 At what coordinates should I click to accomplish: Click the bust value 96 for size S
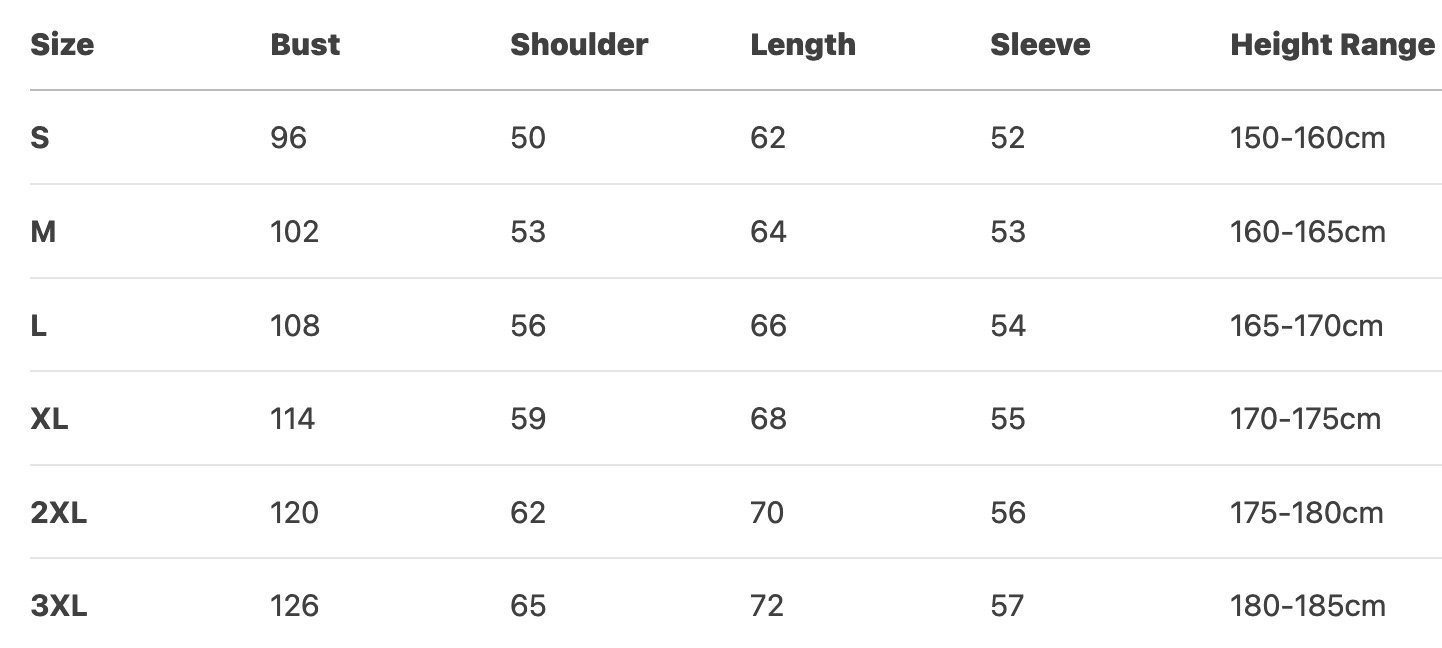tap(288, 138)
